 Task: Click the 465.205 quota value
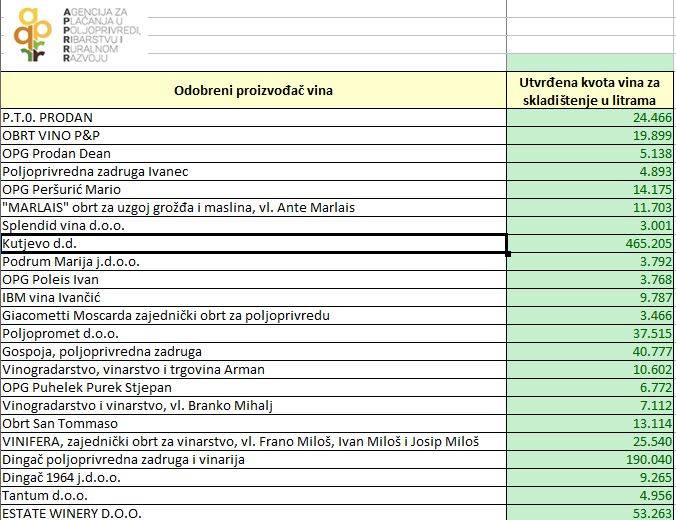[x=589, y=244]
